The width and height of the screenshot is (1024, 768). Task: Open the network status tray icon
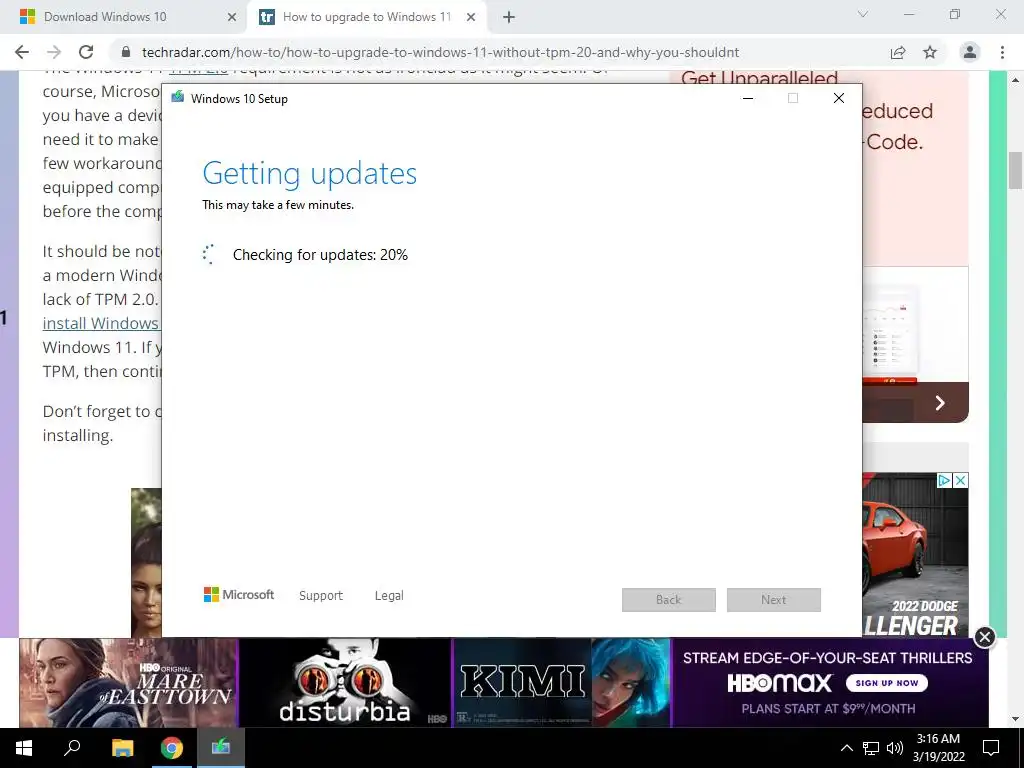[x=871, y=748]
